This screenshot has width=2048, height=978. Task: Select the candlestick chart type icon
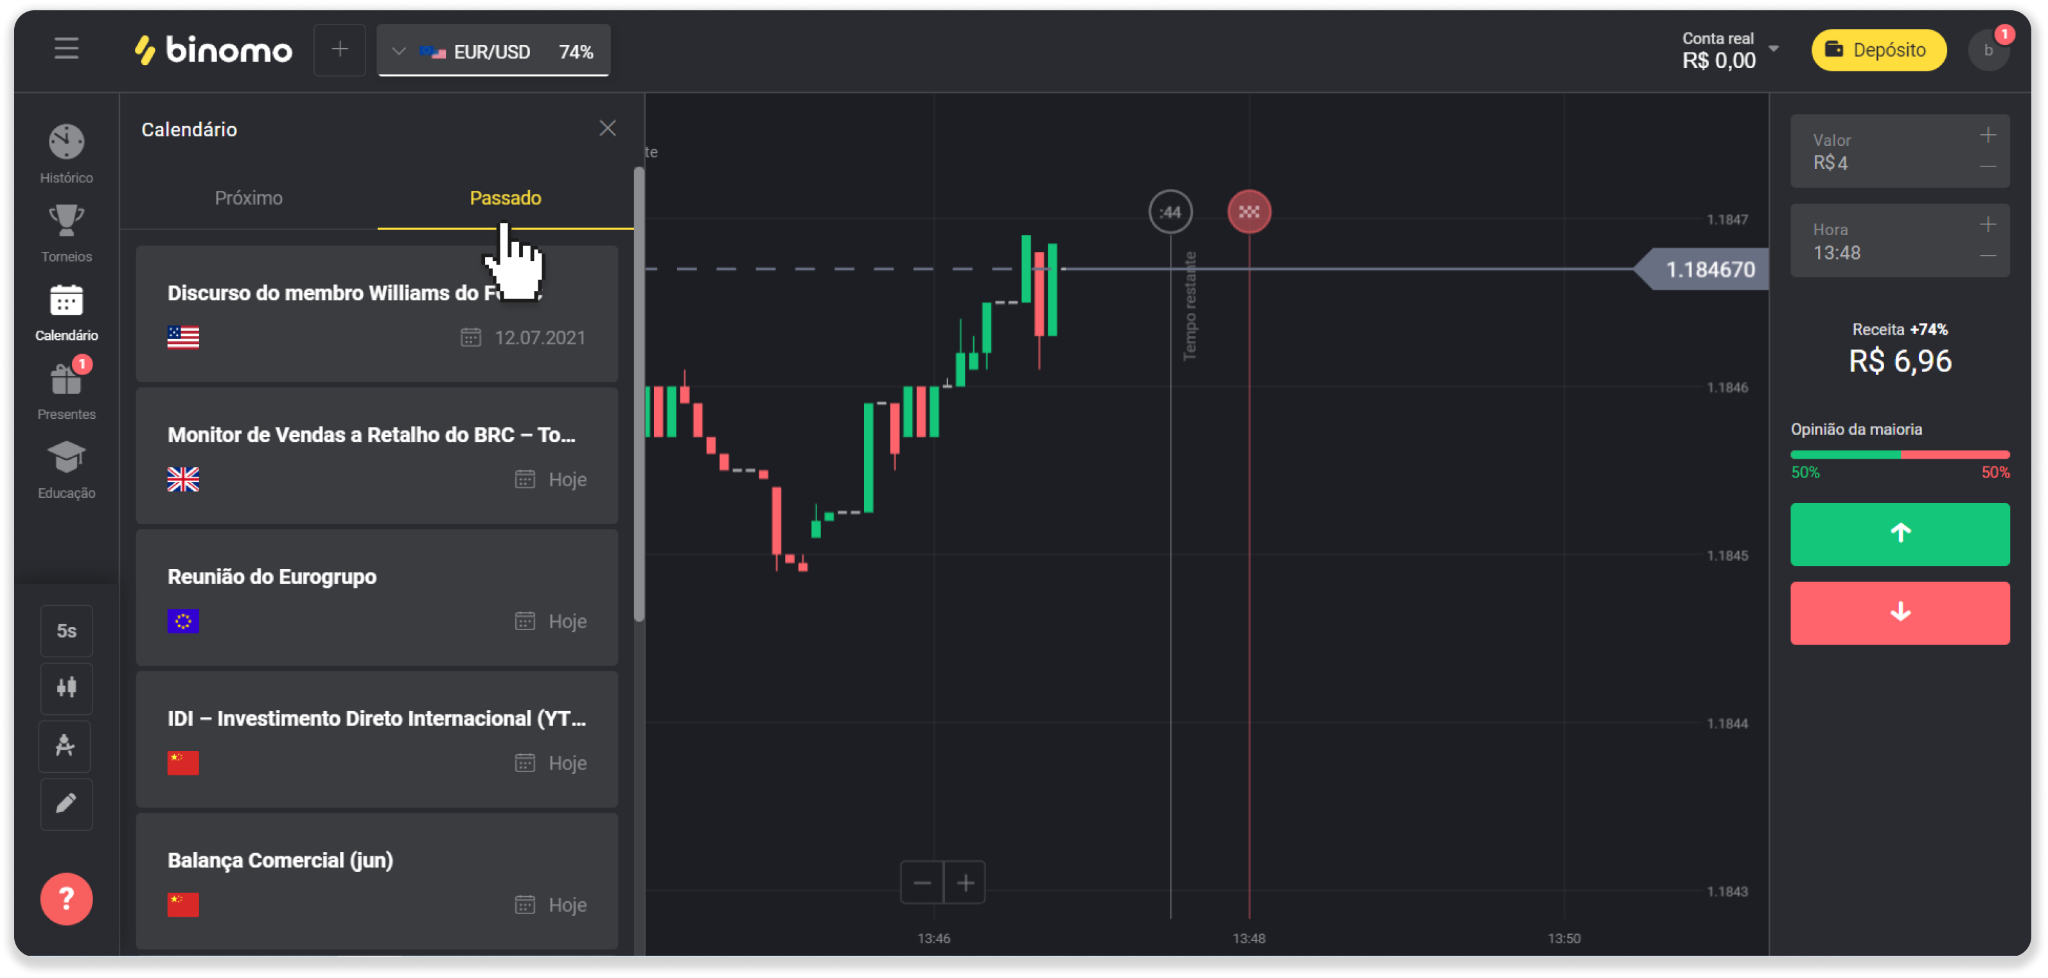pyautogui.click(x=66, y=688)
